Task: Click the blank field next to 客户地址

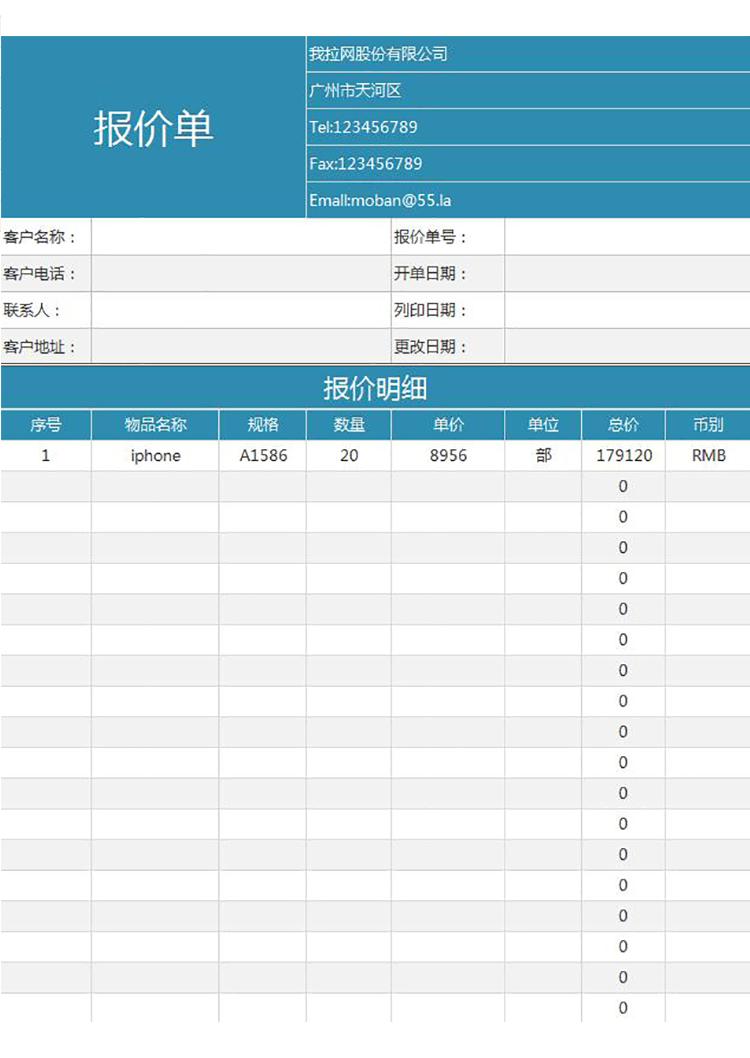Action: [240, 347]
